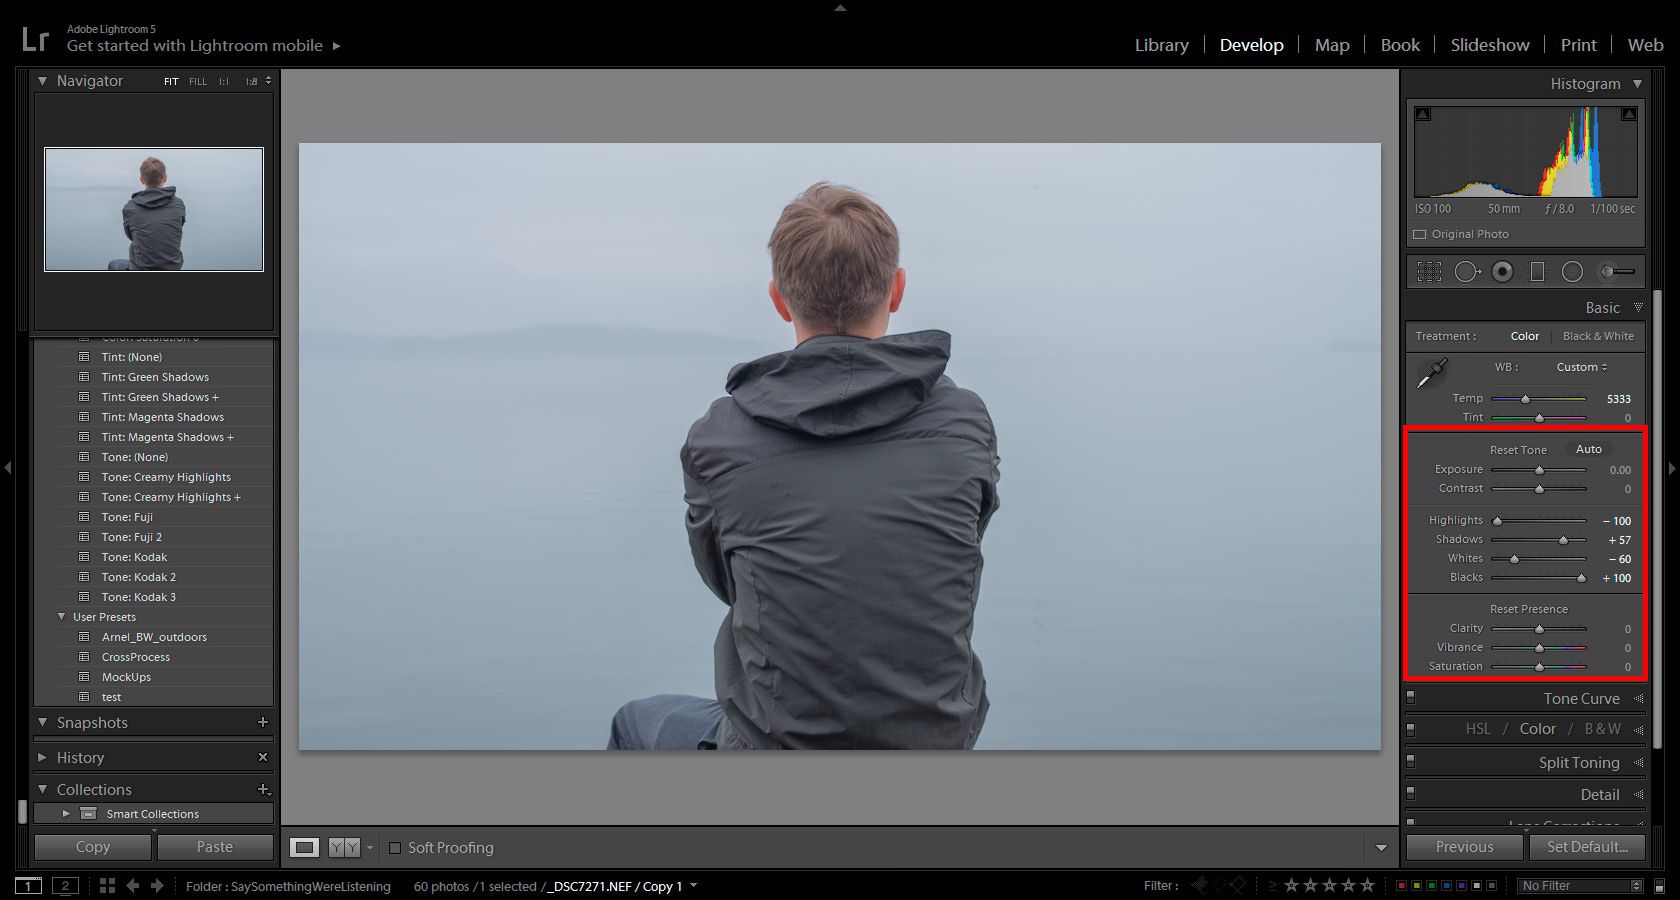Viewport: 1680px width, 900px height.
Task: Go back using filmstrip left arrow
Action: click(x=132, y=886)
